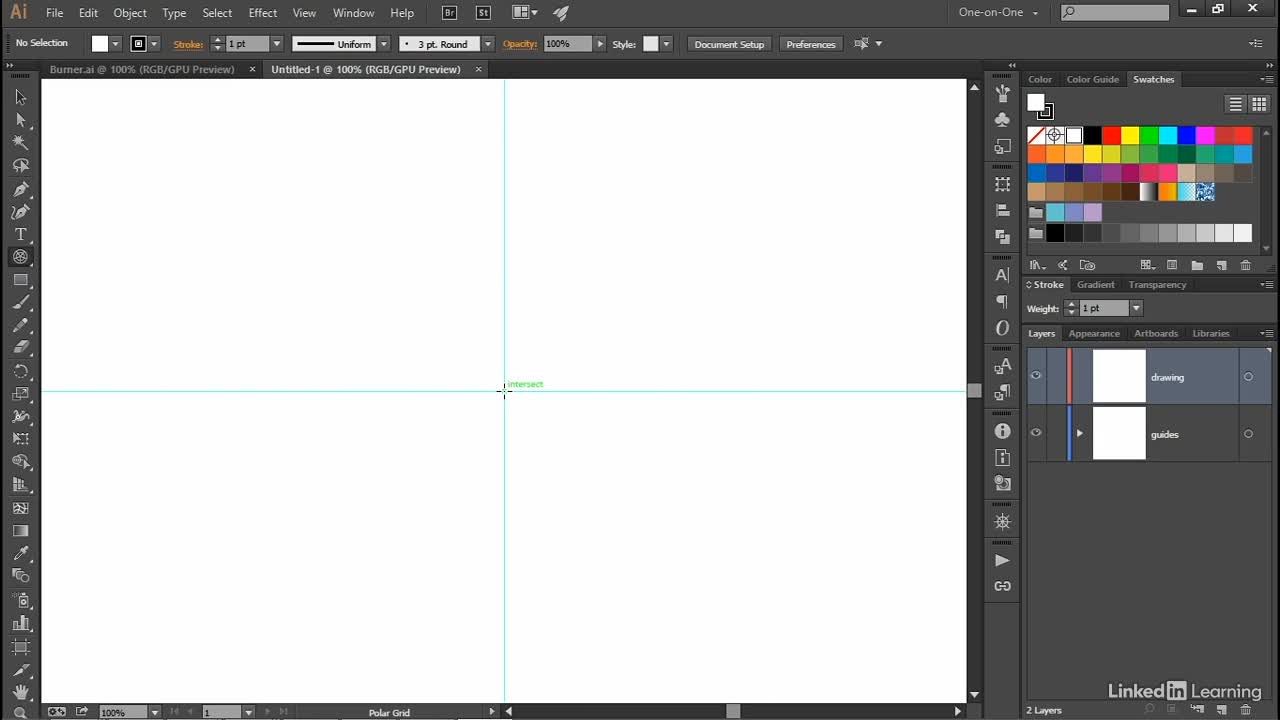Open the Swatch Libraries menu
Image resolution: width=1280 pixels, height=720 pixels.
(1037, 265)
